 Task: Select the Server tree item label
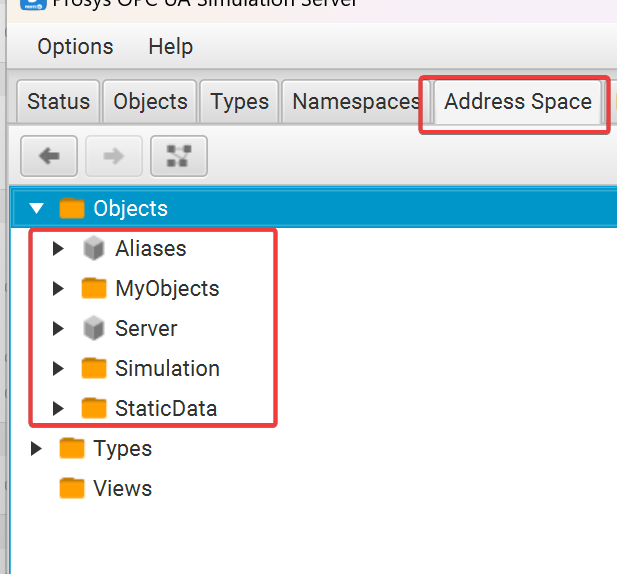pos(146,329)
